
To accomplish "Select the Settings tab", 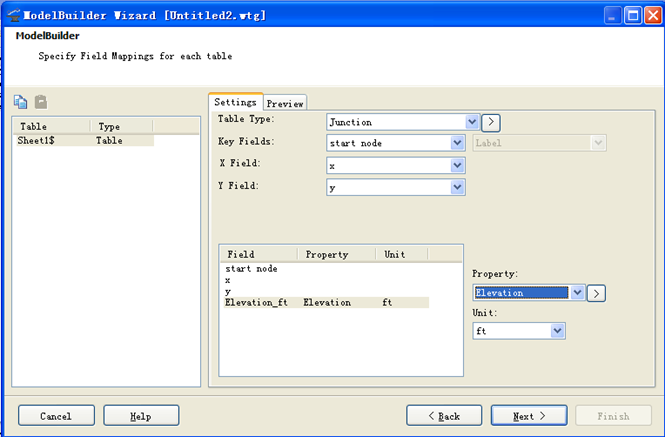I will pos(236,102).
